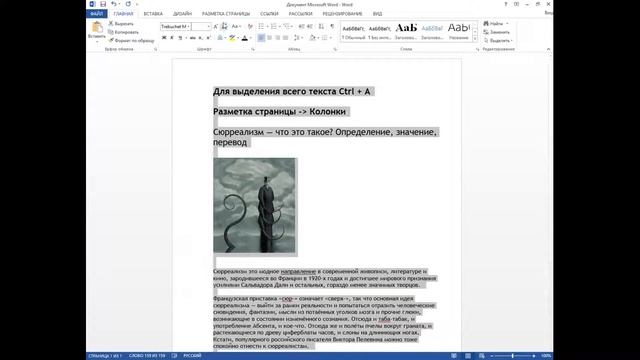The height and width of the screenshot is (360, 640).
Task: Open borders button
Action: (x=324, y=38)
